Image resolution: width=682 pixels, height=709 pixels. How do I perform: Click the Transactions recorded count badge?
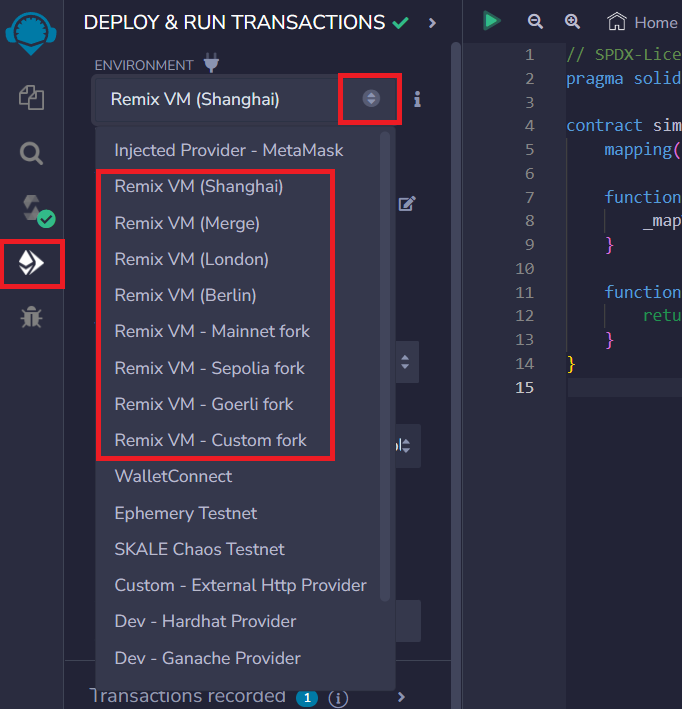click(x=307, y=699)
